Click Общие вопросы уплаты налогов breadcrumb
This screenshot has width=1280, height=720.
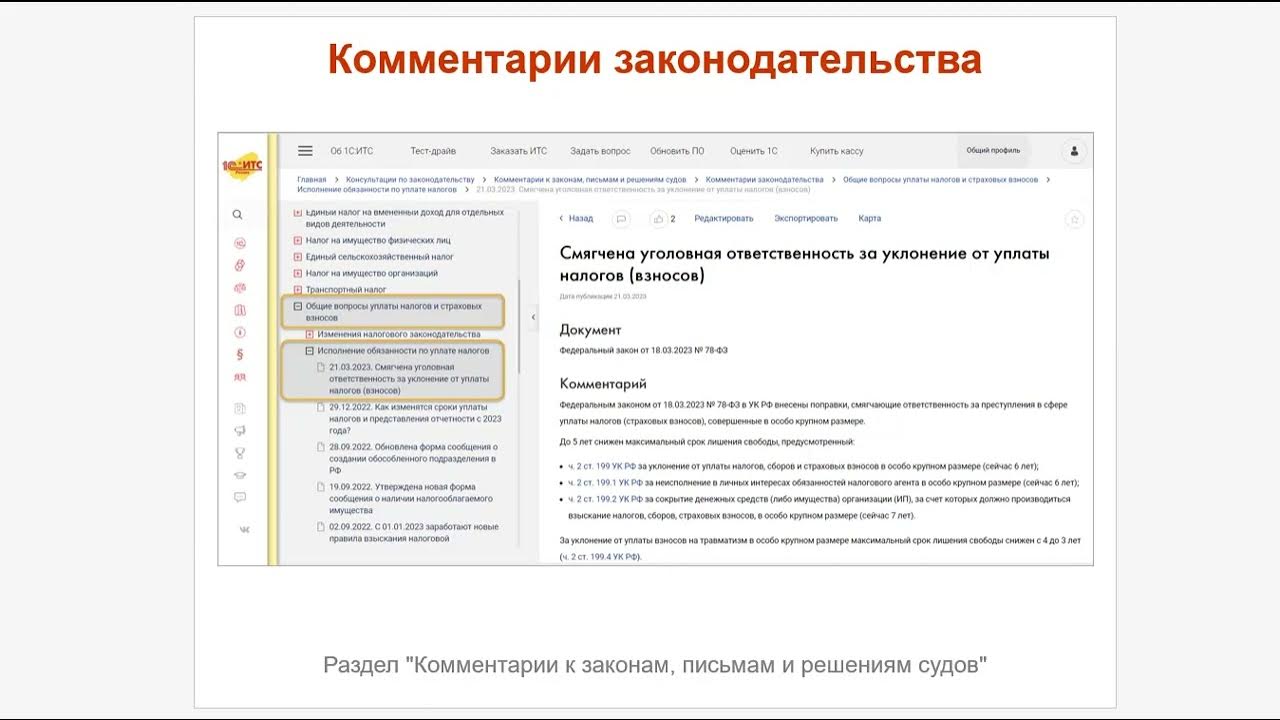(x=940, y=179)
